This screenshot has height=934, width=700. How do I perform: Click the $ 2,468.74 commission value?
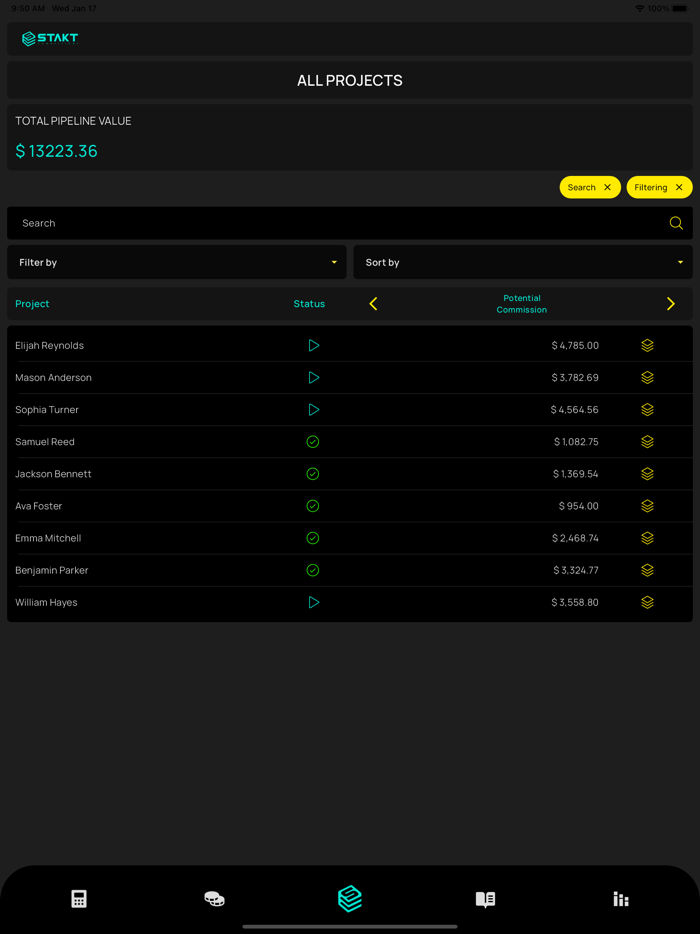(575, 538)
